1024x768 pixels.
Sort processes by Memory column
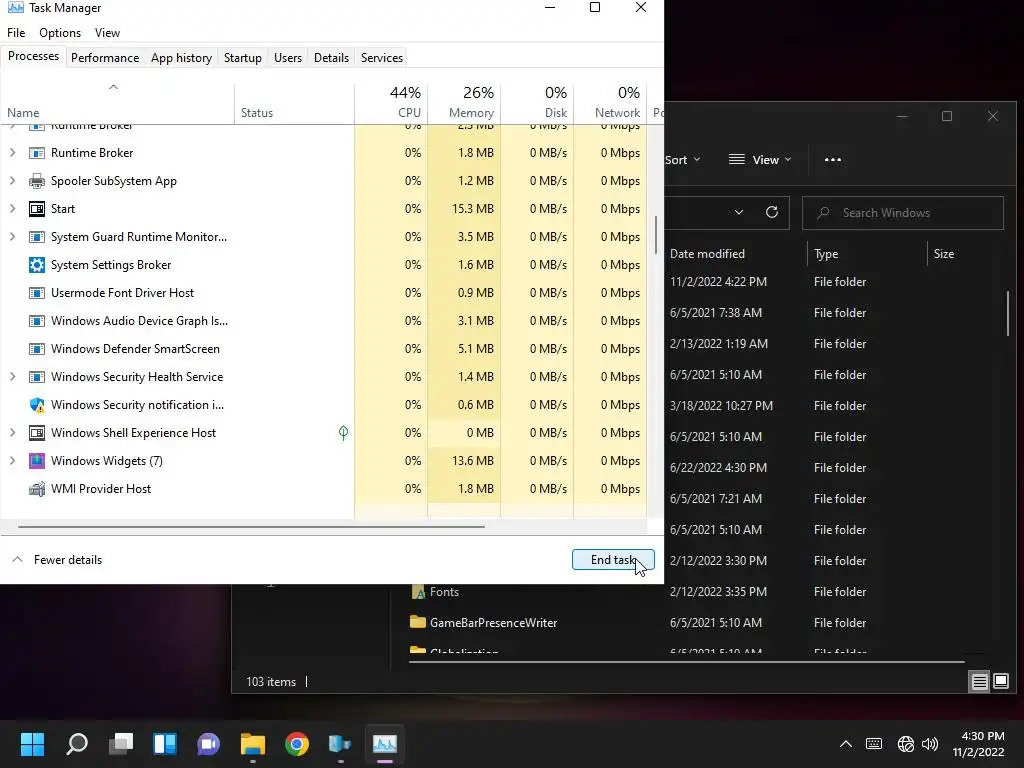click(x=464, y=103)
